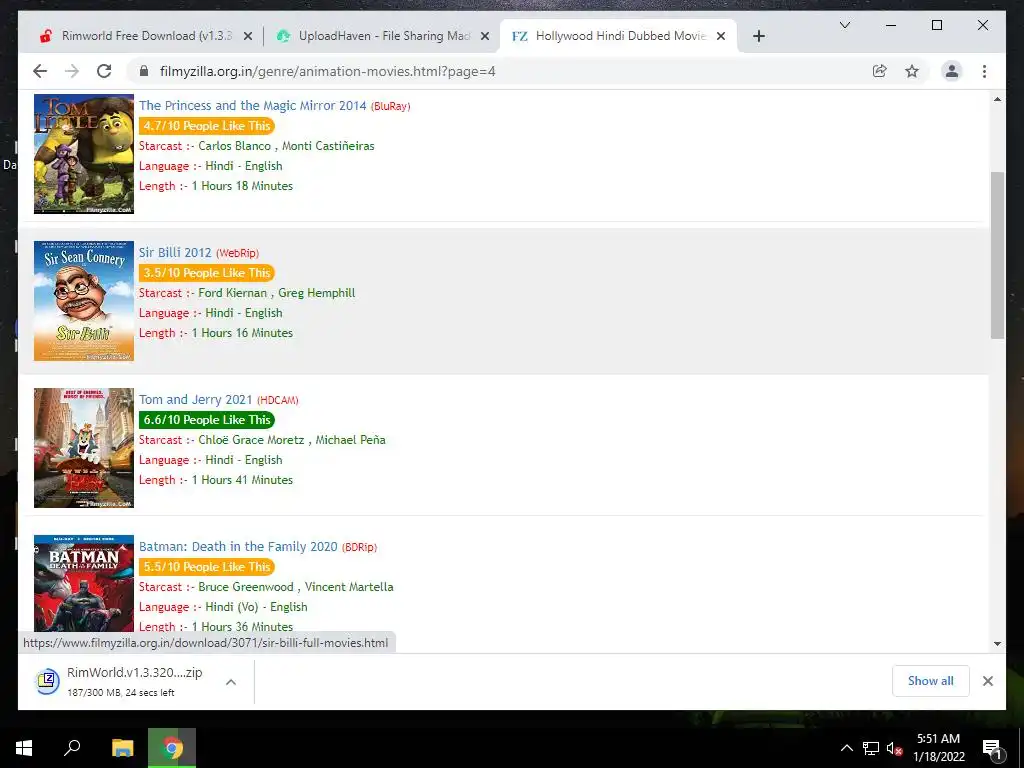Open the notification center
The image size is (1024, 768).
(993, 748)
